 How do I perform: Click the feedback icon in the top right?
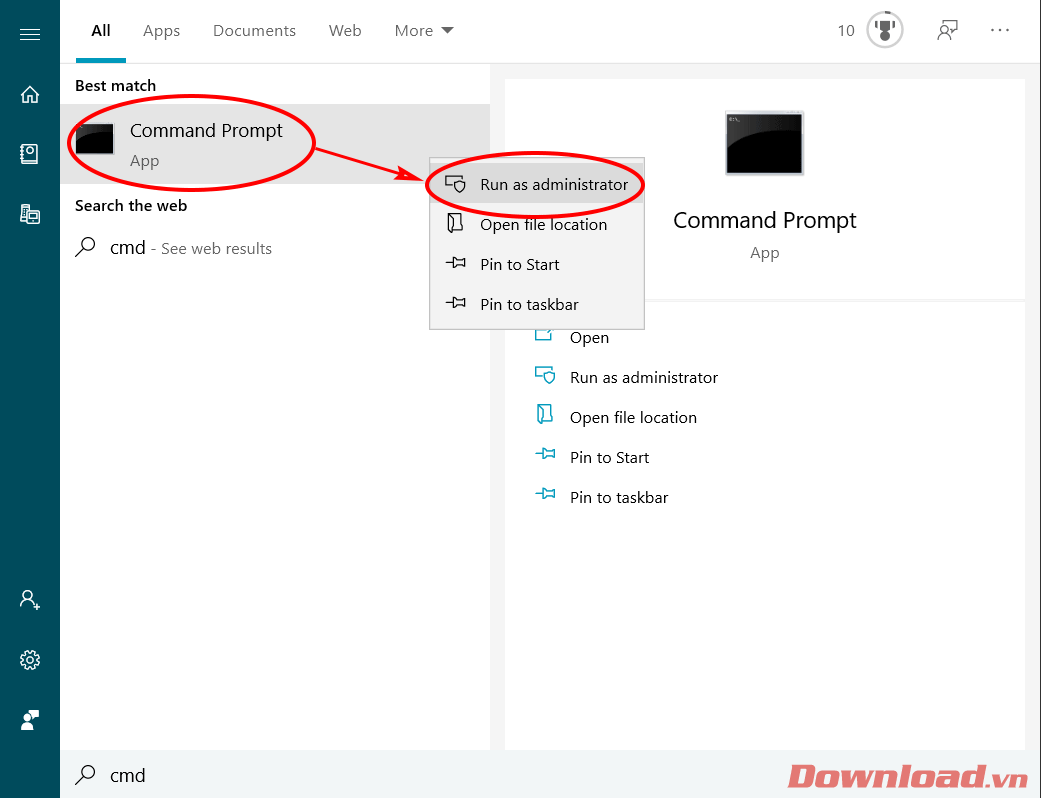coord(947,30)
